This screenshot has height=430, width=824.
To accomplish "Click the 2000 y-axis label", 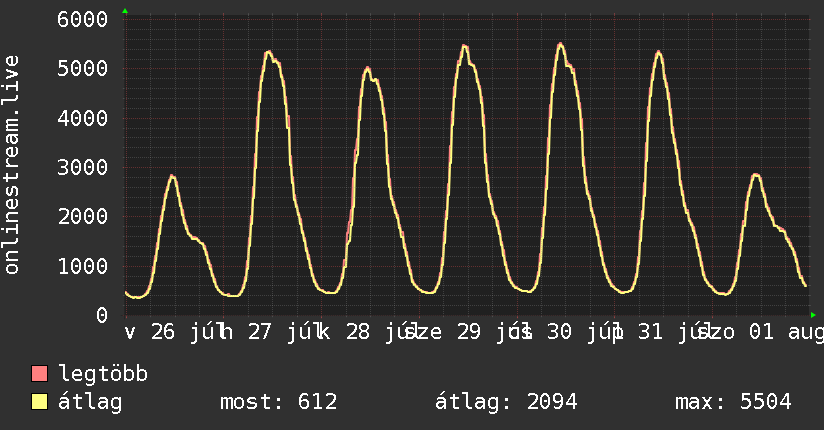I will click(x=83, y=216).
